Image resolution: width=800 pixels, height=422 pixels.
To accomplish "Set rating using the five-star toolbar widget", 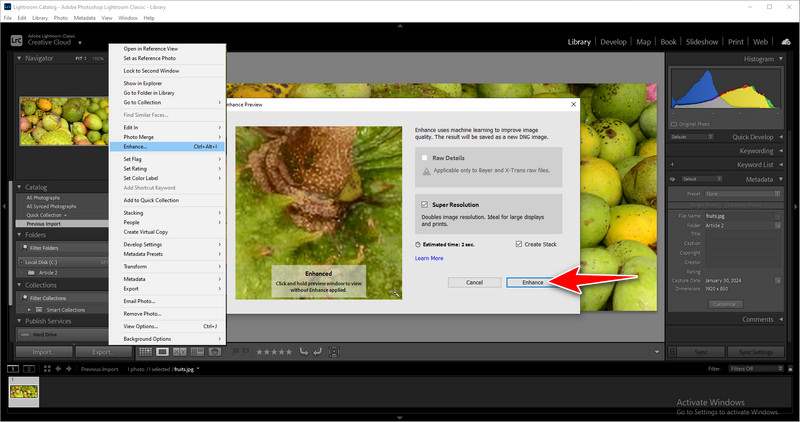I will click(274, 352).
